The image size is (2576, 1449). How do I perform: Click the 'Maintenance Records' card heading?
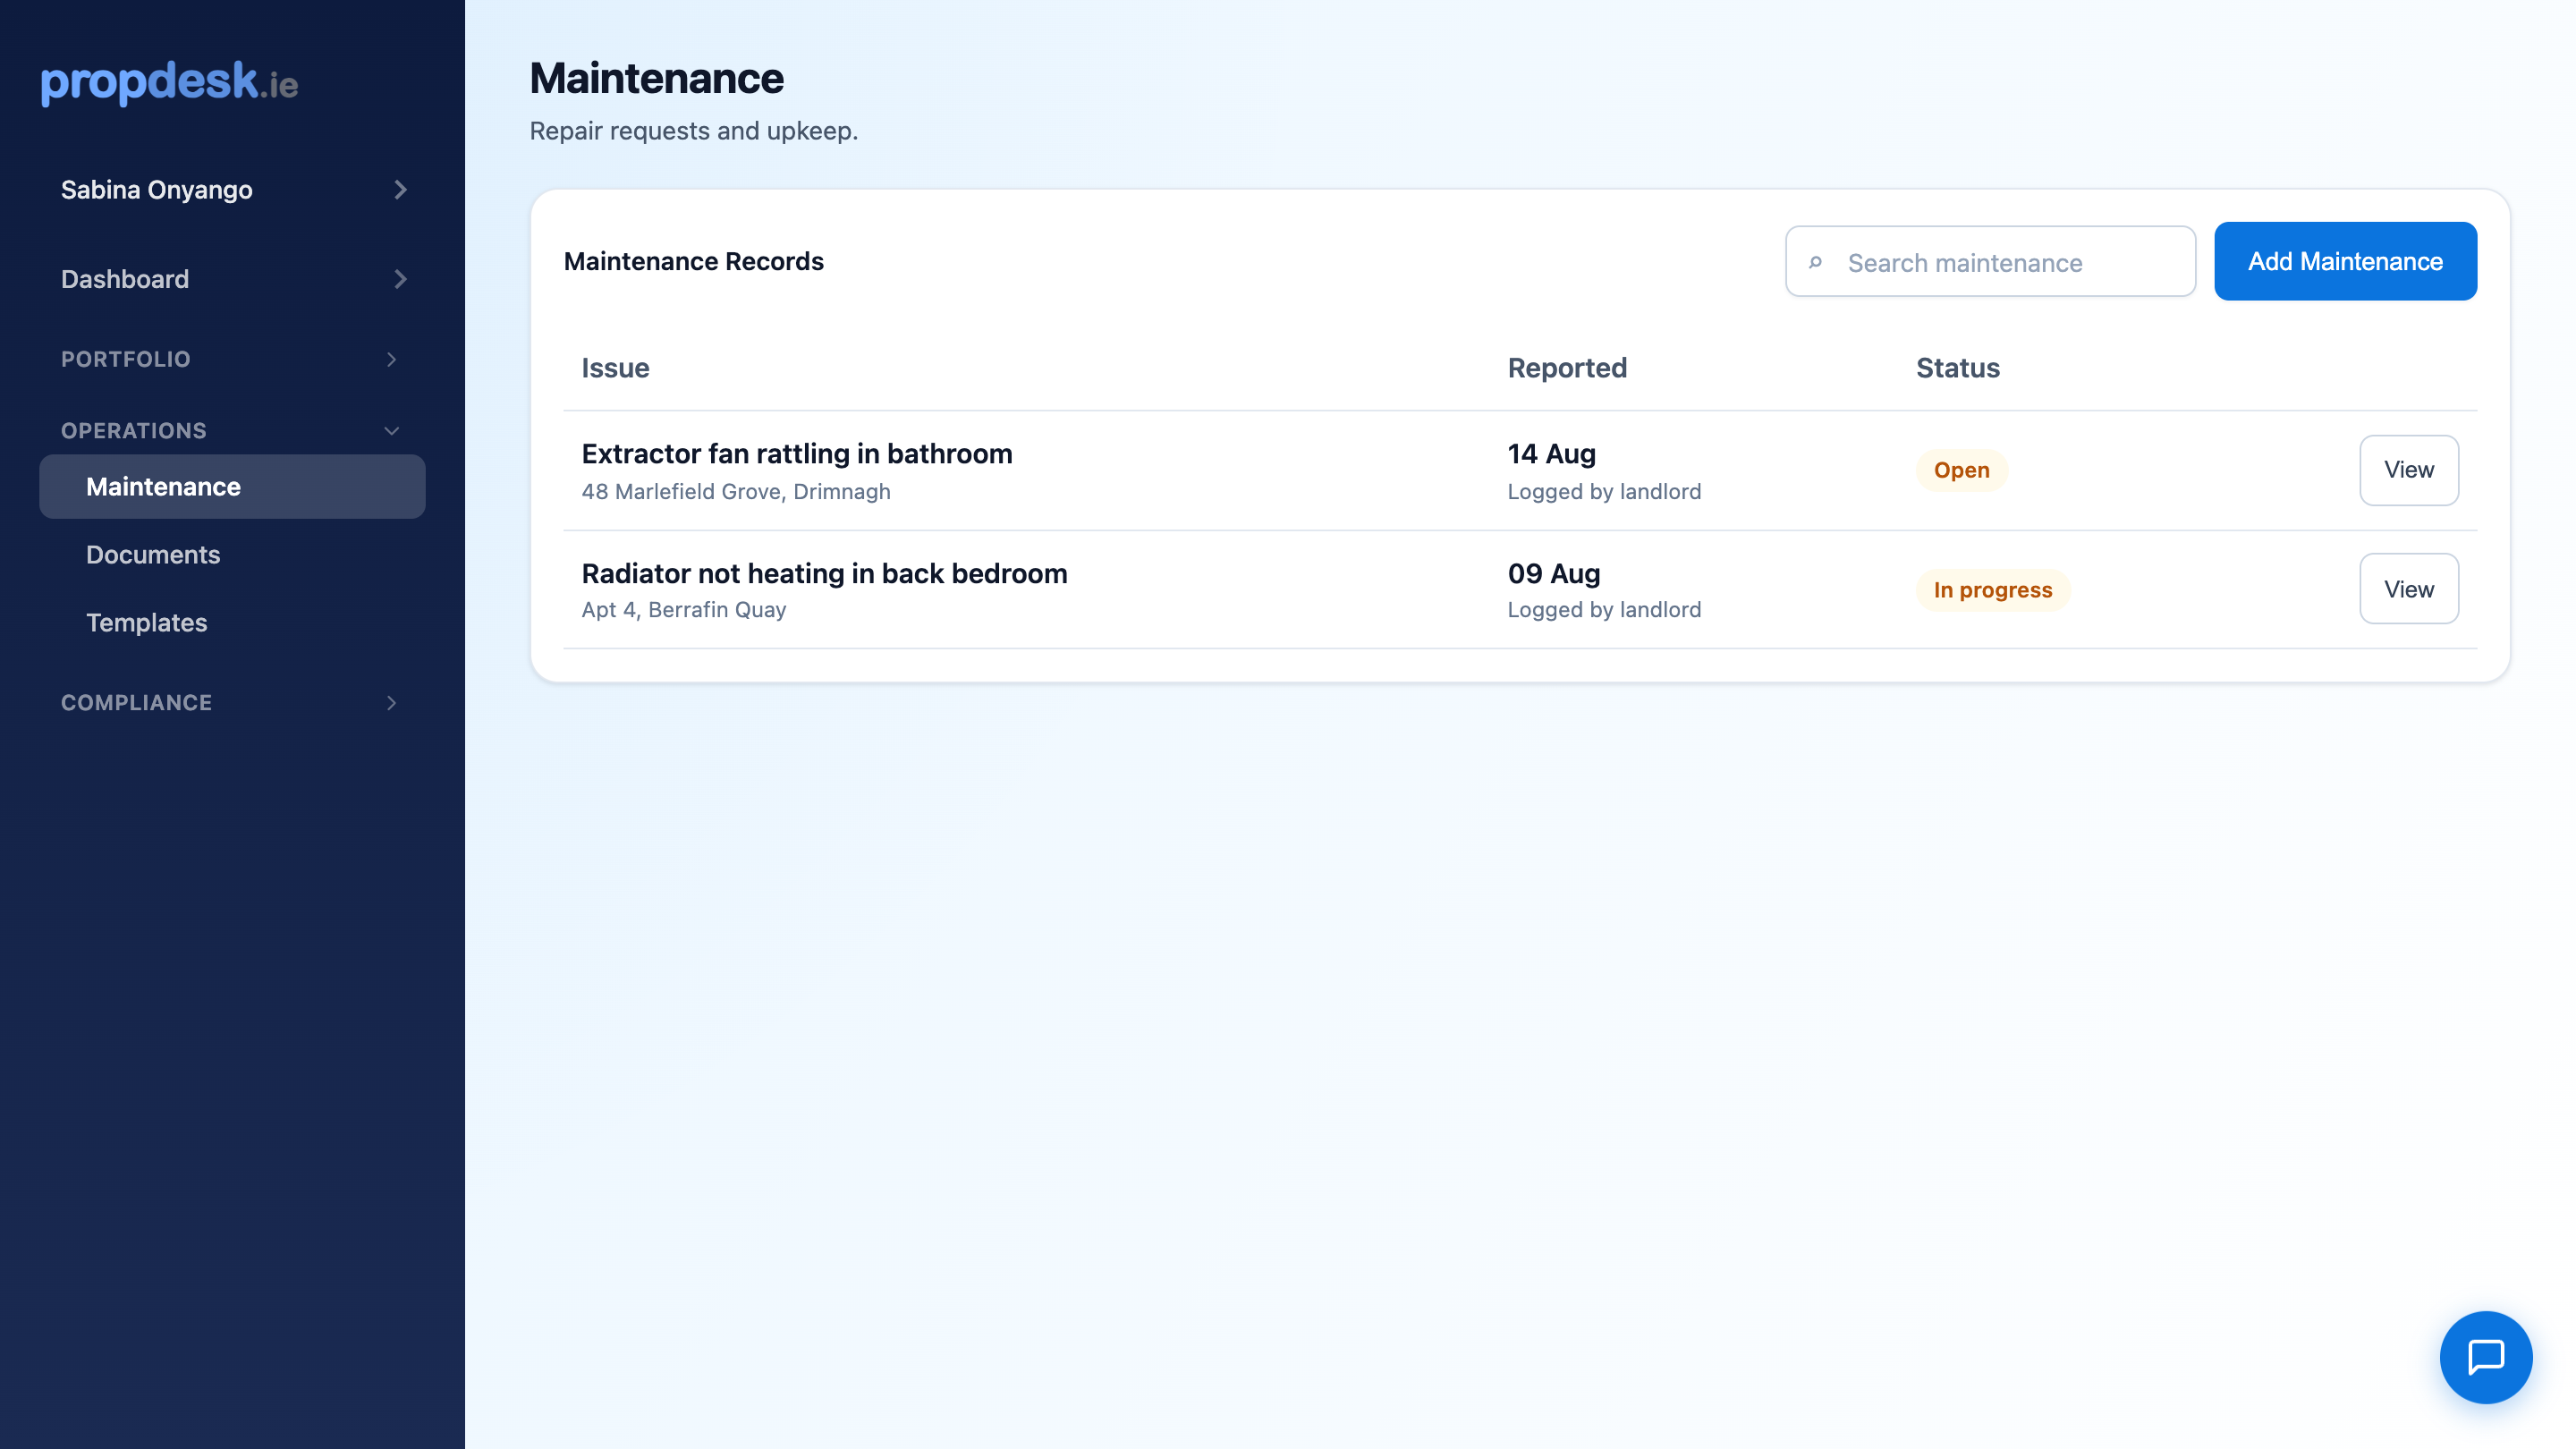(x=693, y=261)
